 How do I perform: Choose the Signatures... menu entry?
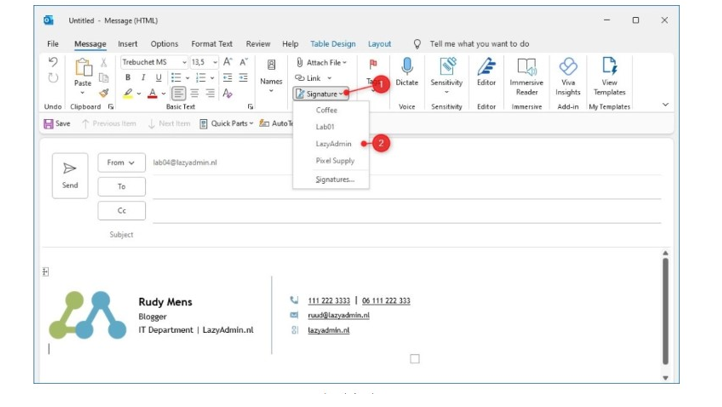click(x=334, y=179)
